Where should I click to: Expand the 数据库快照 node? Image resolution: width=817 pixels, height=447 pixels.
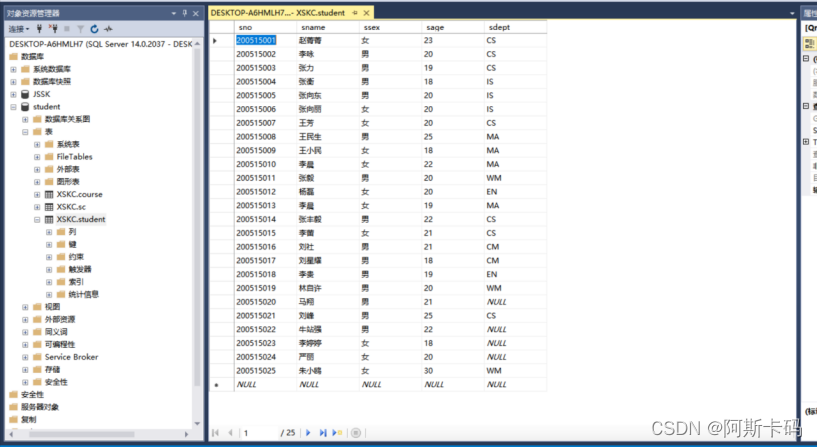click(x=14, y=82)
